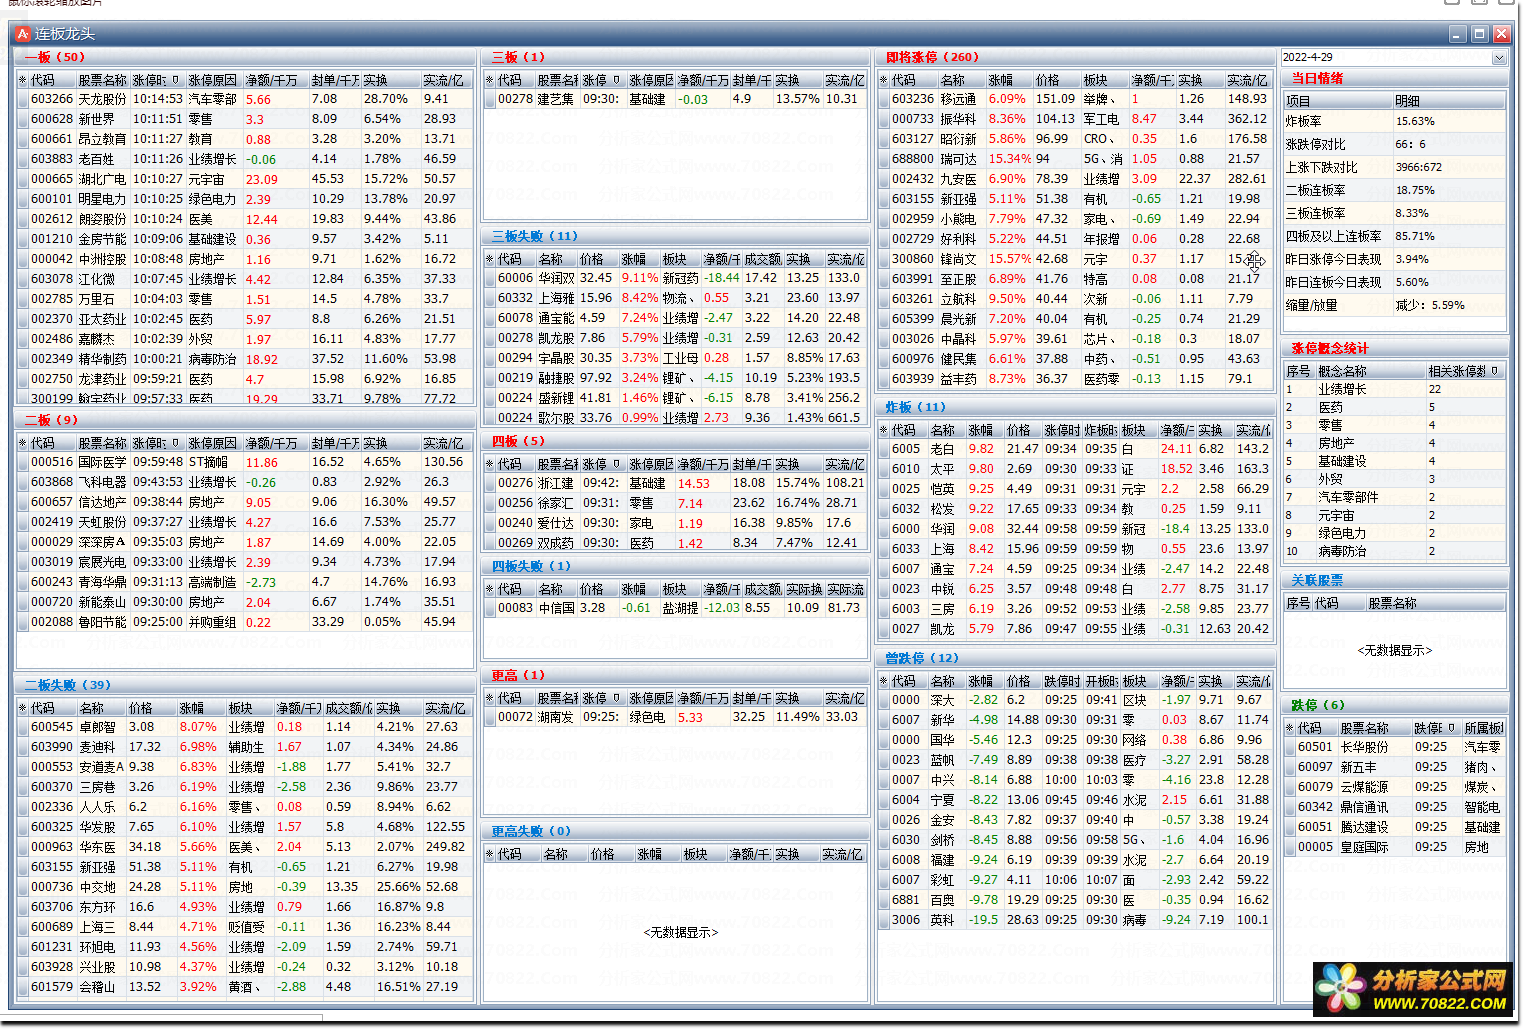Click the 三板失败（11）panel title
Image resolution: width=1524 pixels, height=1029 pixels.
click(535, 236)
